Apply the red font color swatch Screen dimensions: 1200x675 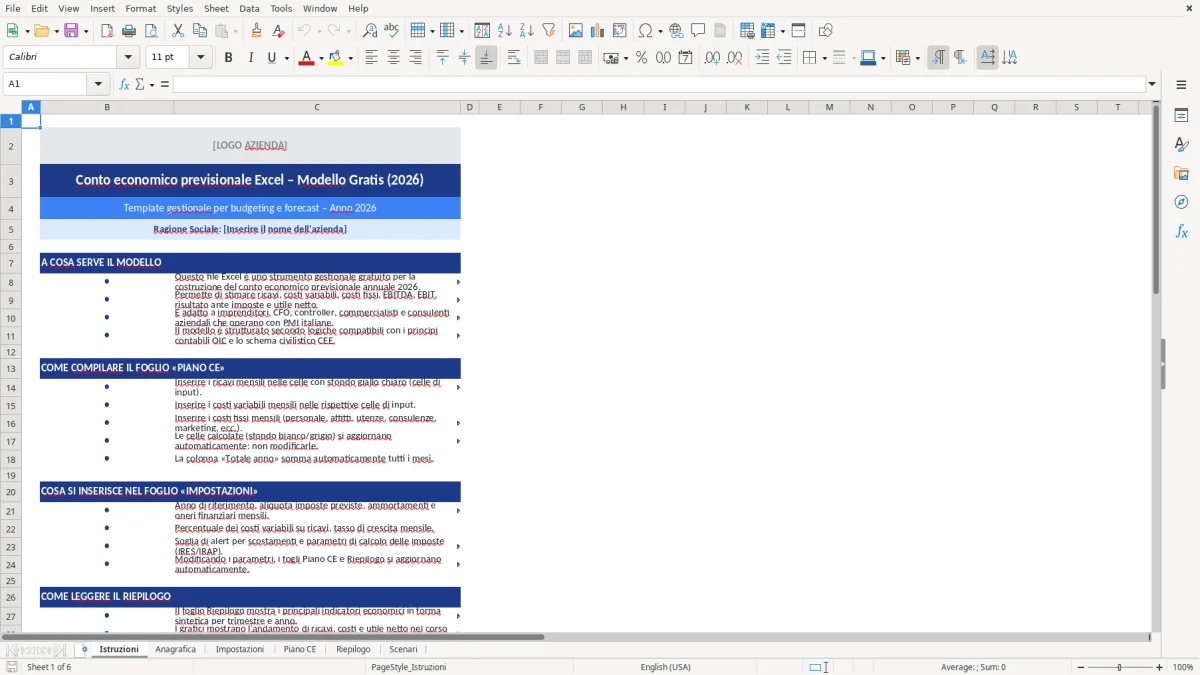pyautogui.click(x=305, y=58)
